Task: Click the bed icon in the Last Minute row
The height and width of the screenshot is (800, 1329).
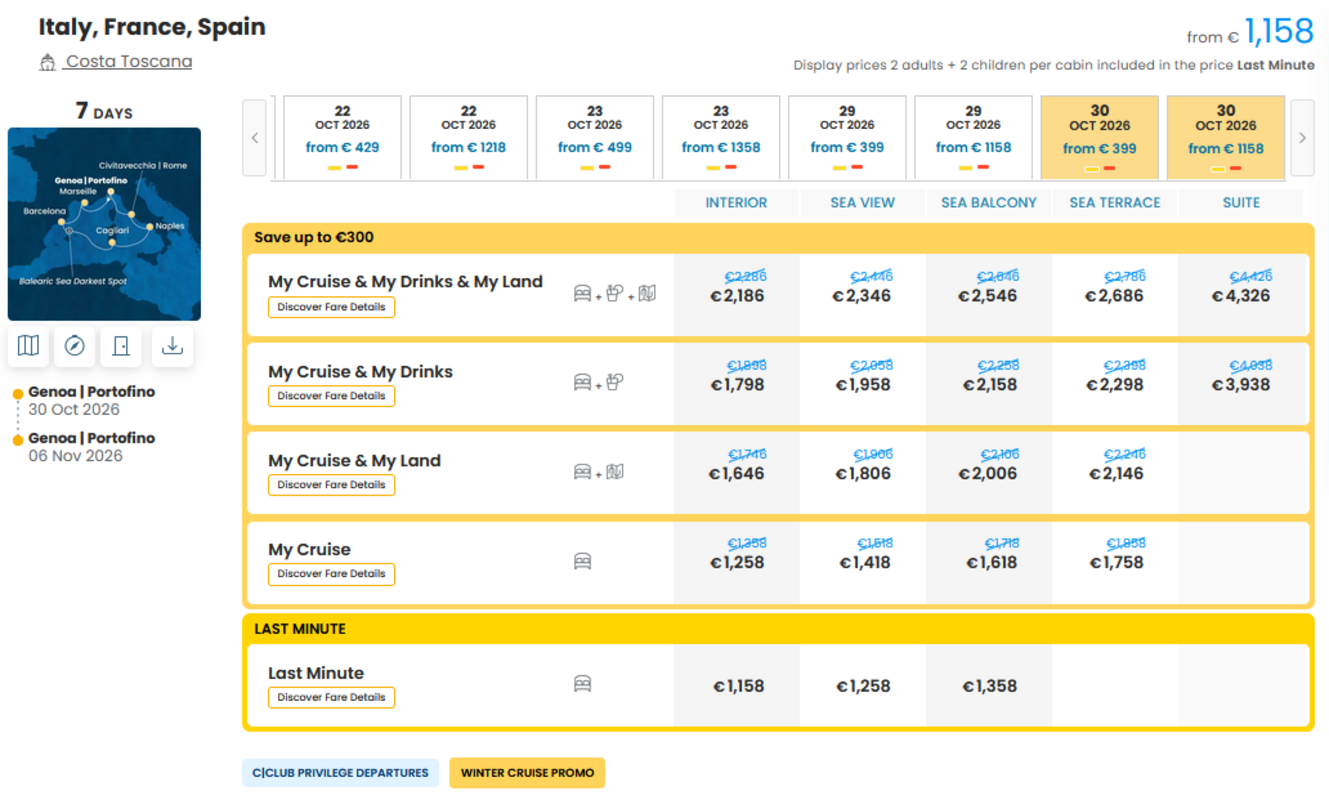Action: pos(582,684)
